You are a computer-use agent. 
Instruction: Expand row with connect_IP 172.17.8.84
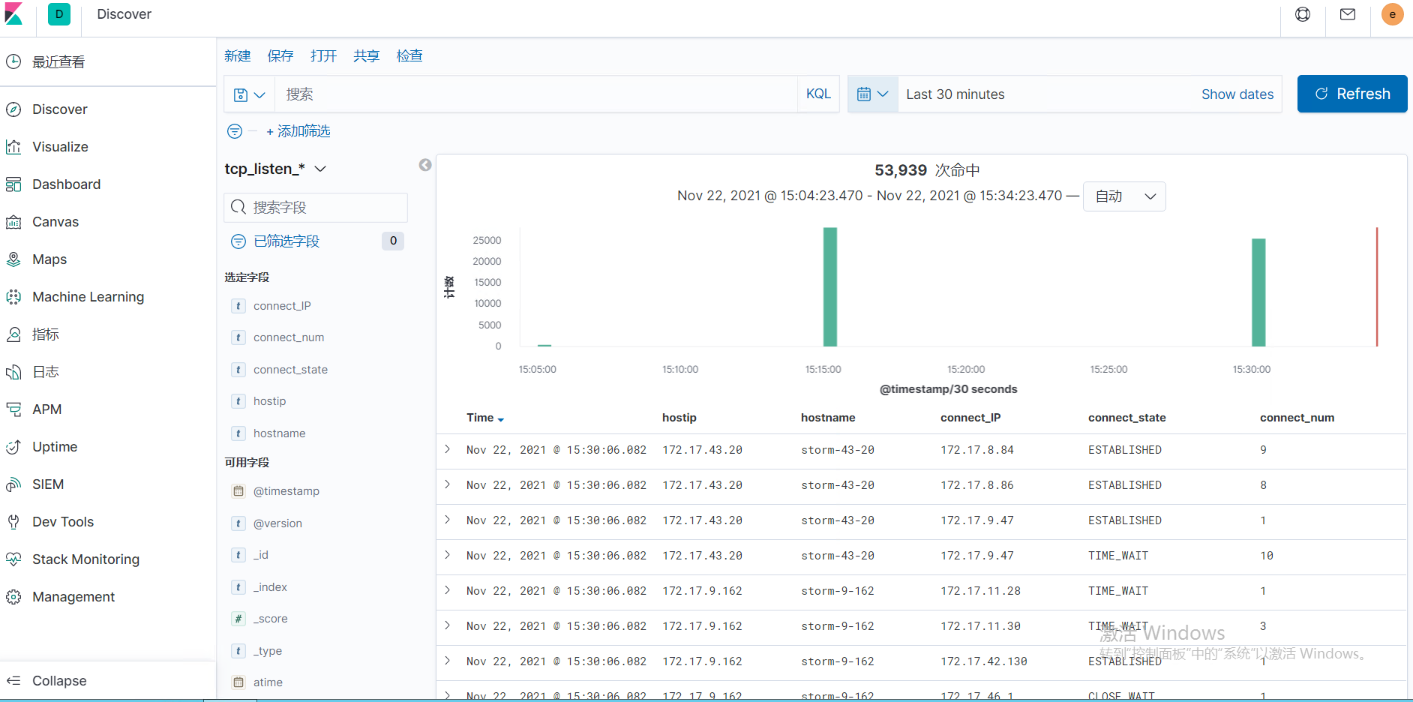[x=448, y=449]
